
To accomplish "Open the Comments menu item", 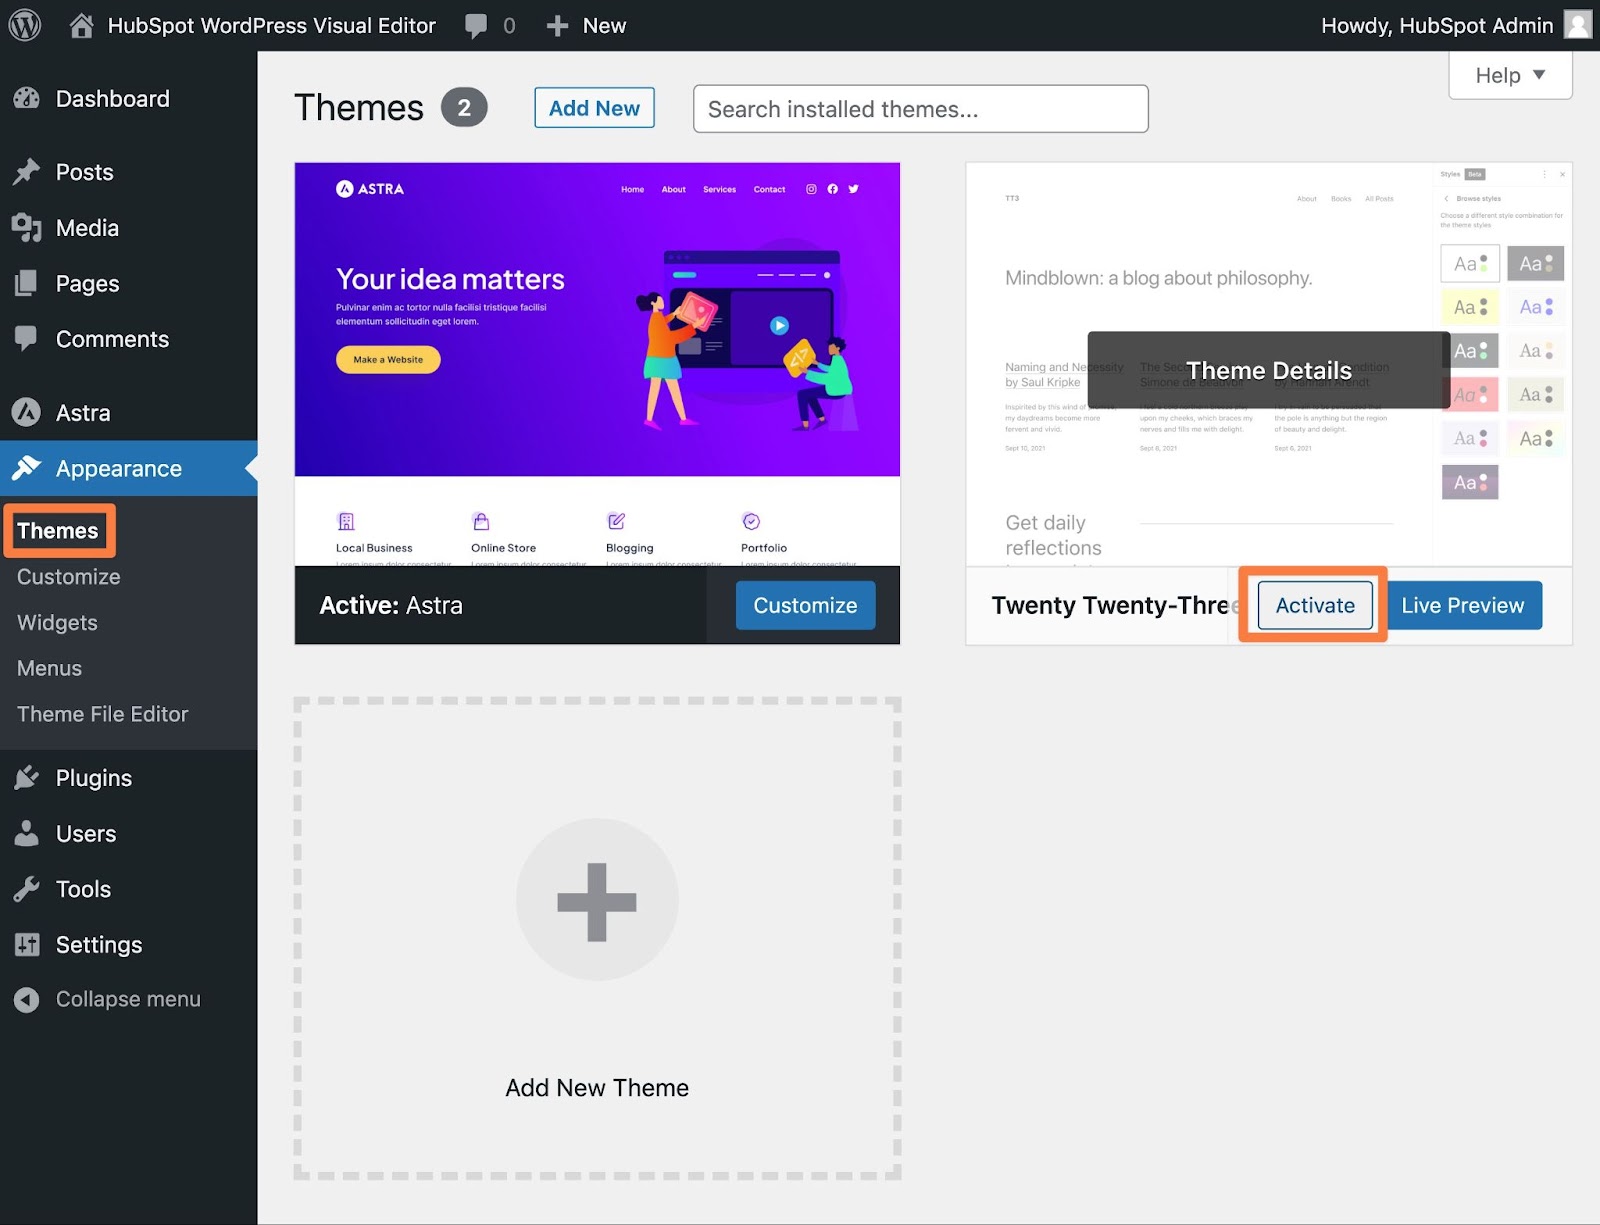I will click(x=112, y=339).
